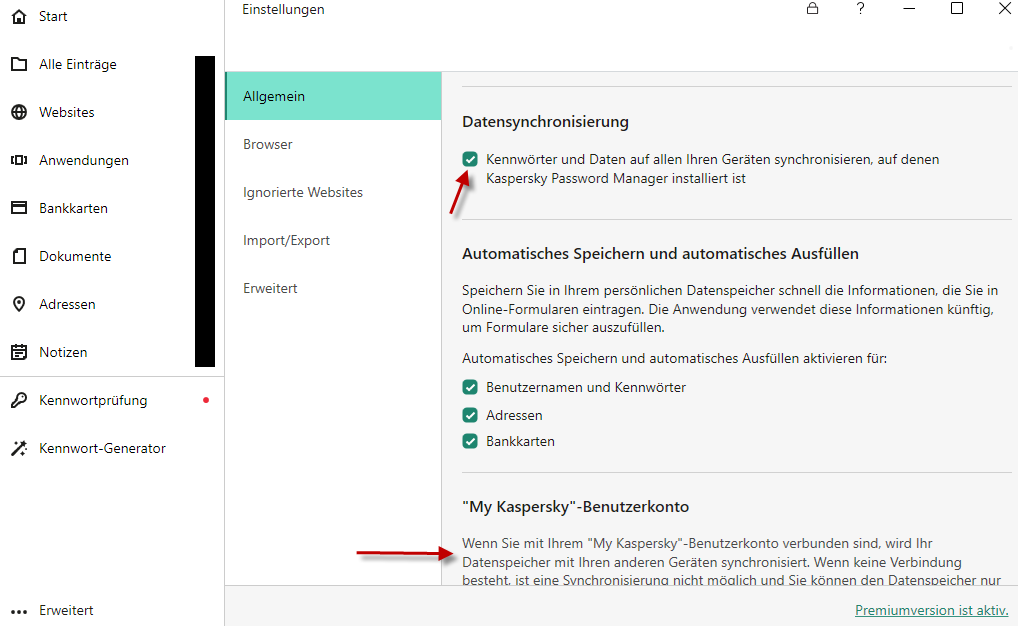Open the Adressen section label

point(67,304)
